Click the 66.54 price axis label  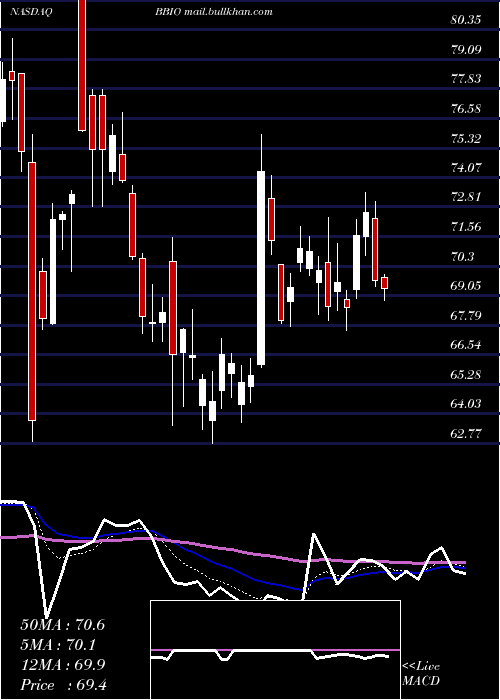[x=466, y=345]
